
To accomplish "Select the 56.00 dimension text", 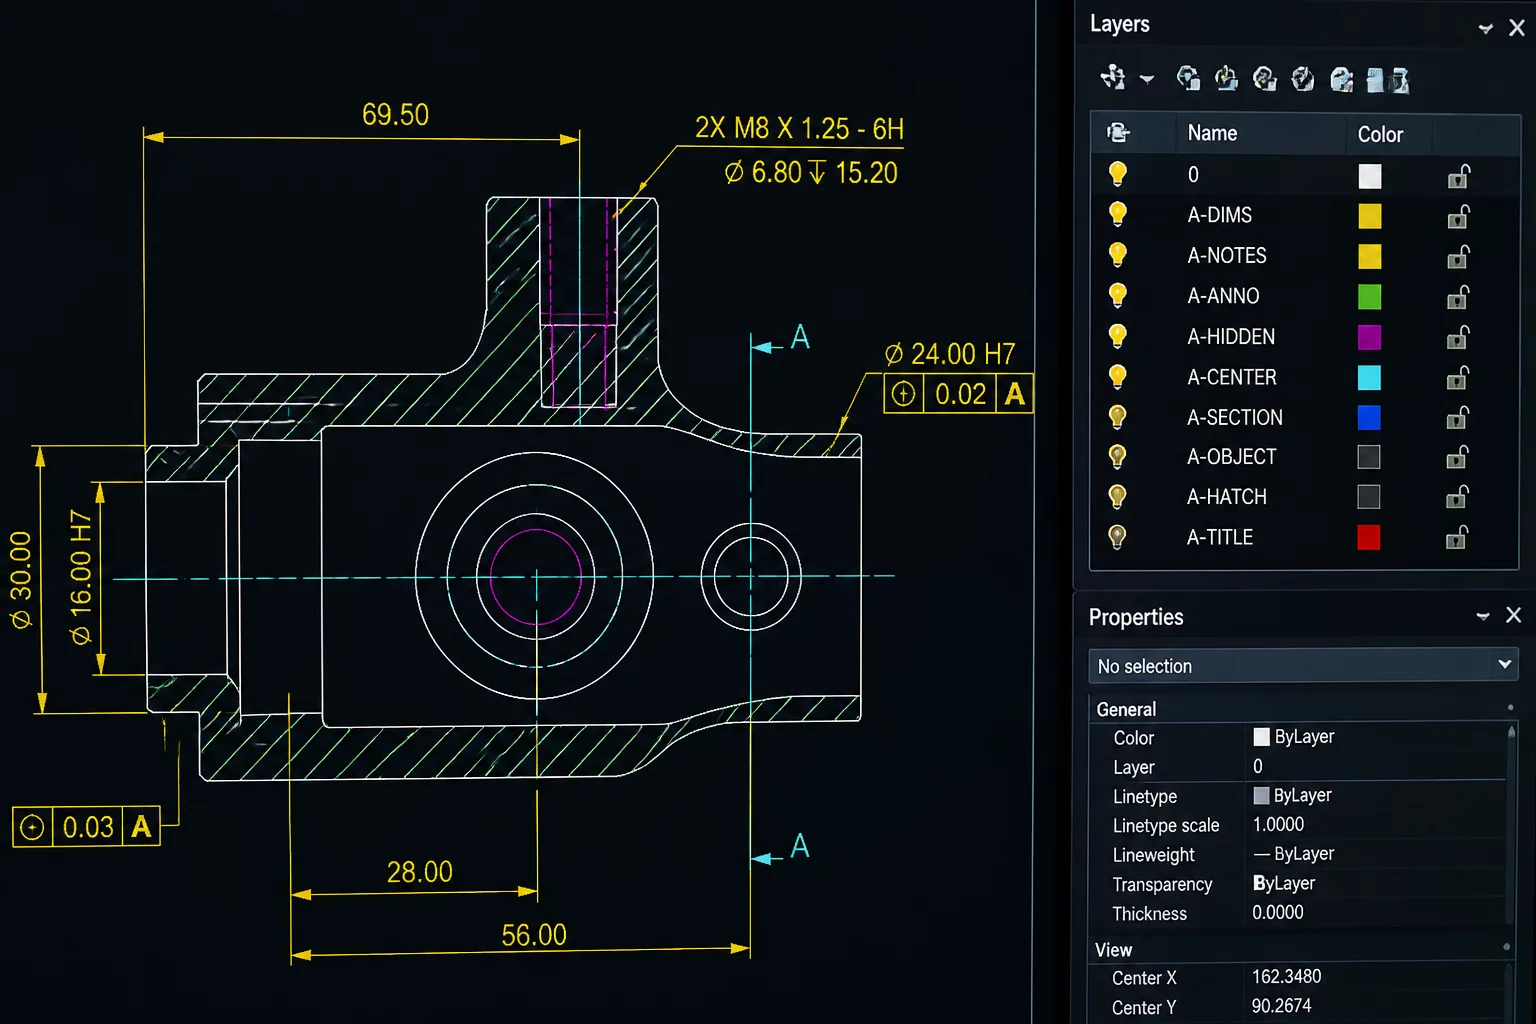I will point(534,934).
